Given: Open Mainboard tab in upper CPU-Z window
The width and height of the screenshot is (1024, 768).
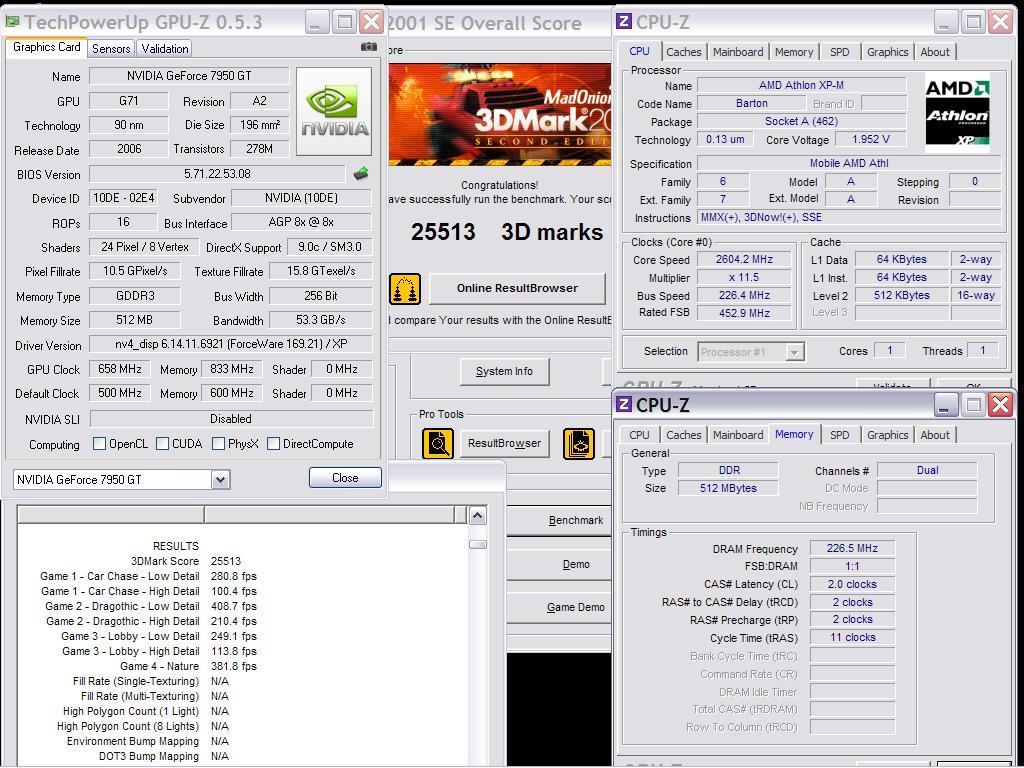Looking at the screenshot, I should click(x=738, y=52).
